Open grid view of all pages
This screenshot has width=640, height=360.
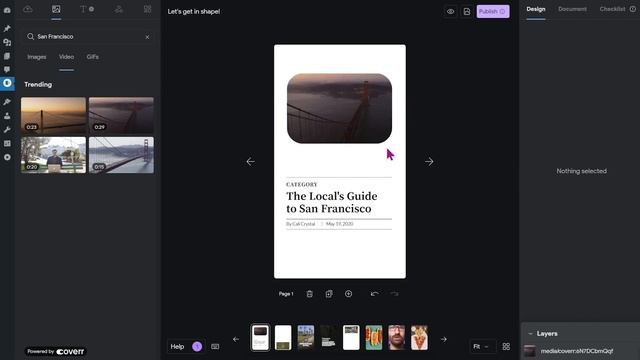pos(506,347)
